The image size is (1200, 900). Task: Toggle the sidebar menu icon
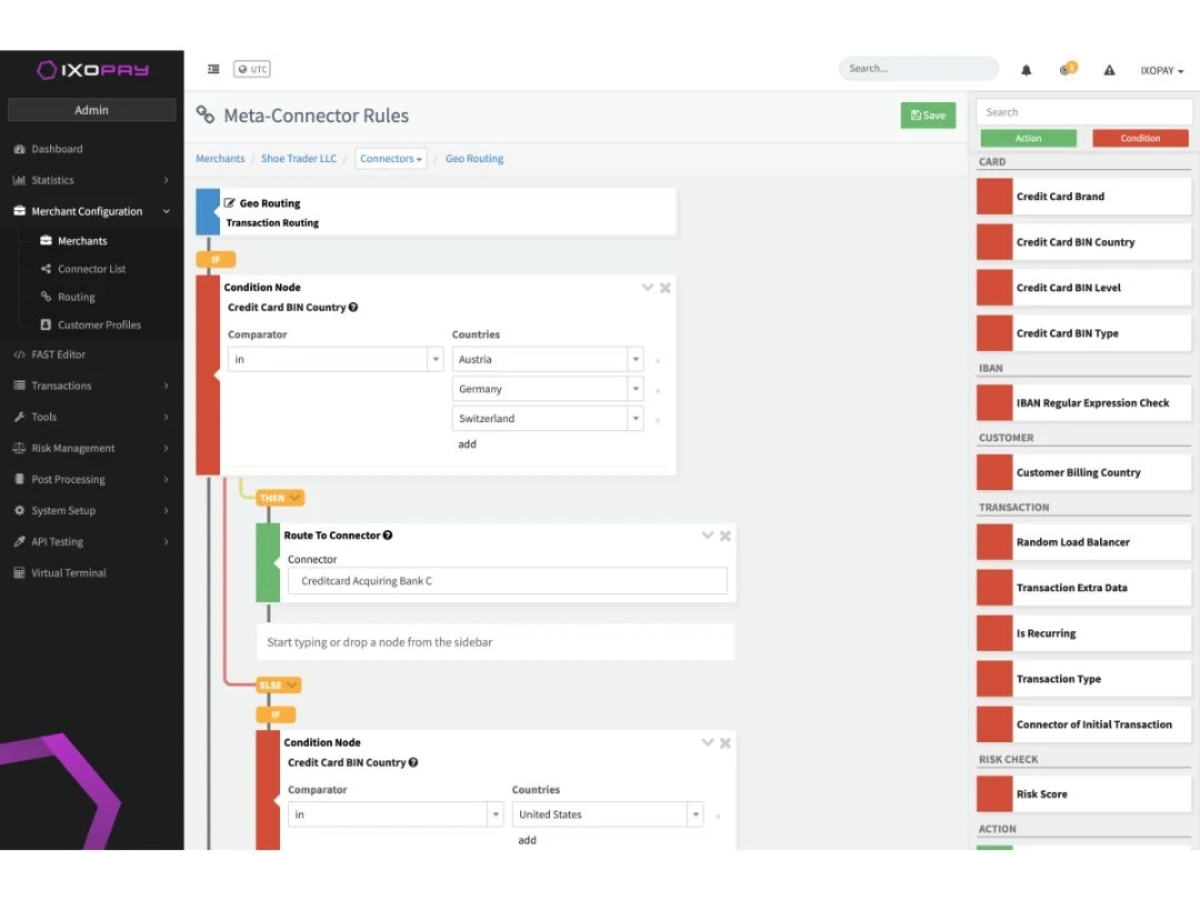coord(213,69)
